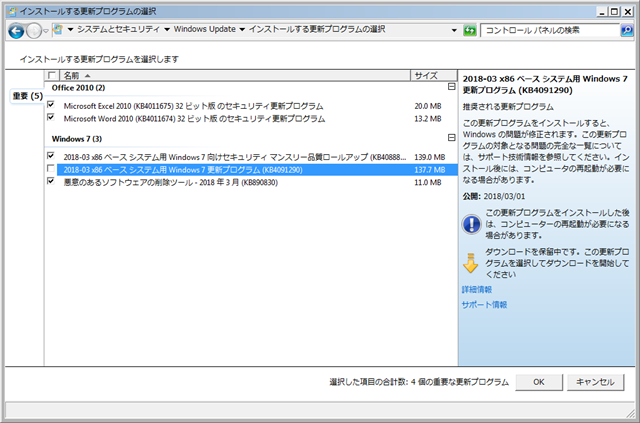Select the highlighted KB4091290 update row
640x423 pixels.
pyautogui.click(x=257, y=170)
